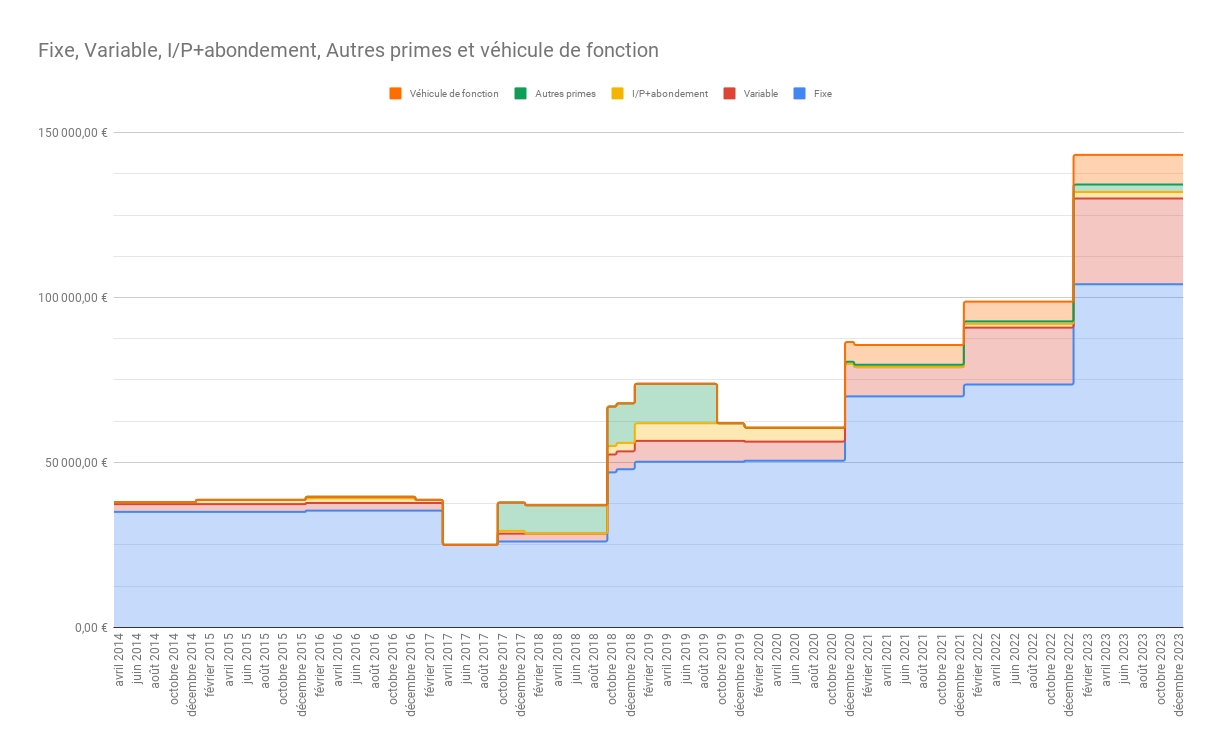
Task: Click the red Variable legend swatch
Action: click(729, 94)
